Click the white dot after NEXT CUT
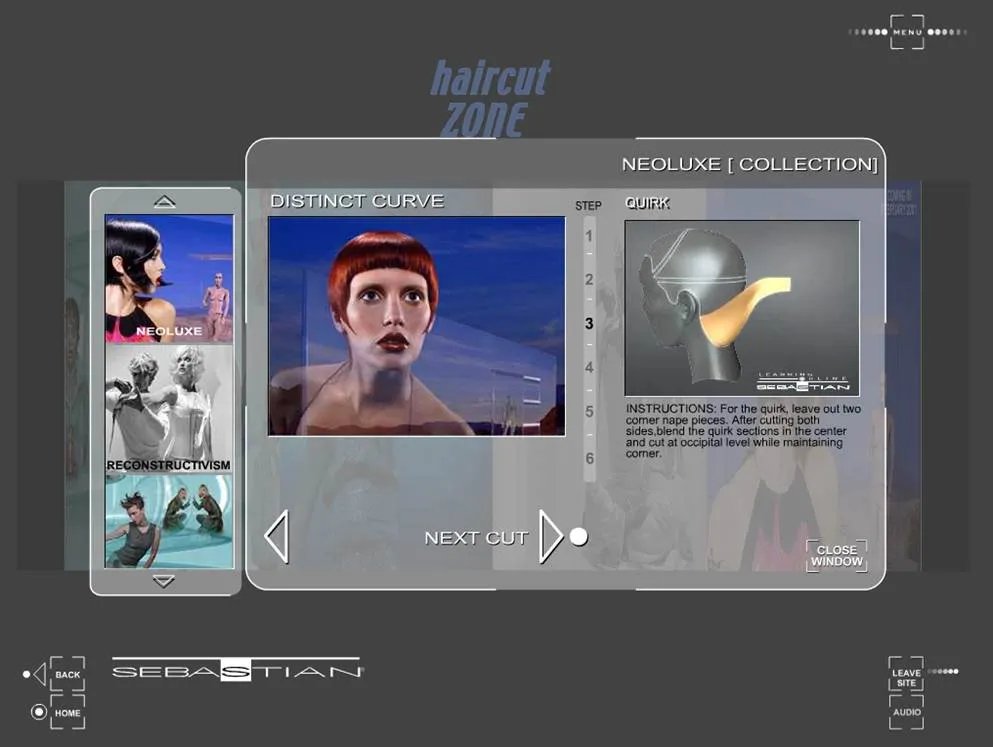 pos(577,536)
